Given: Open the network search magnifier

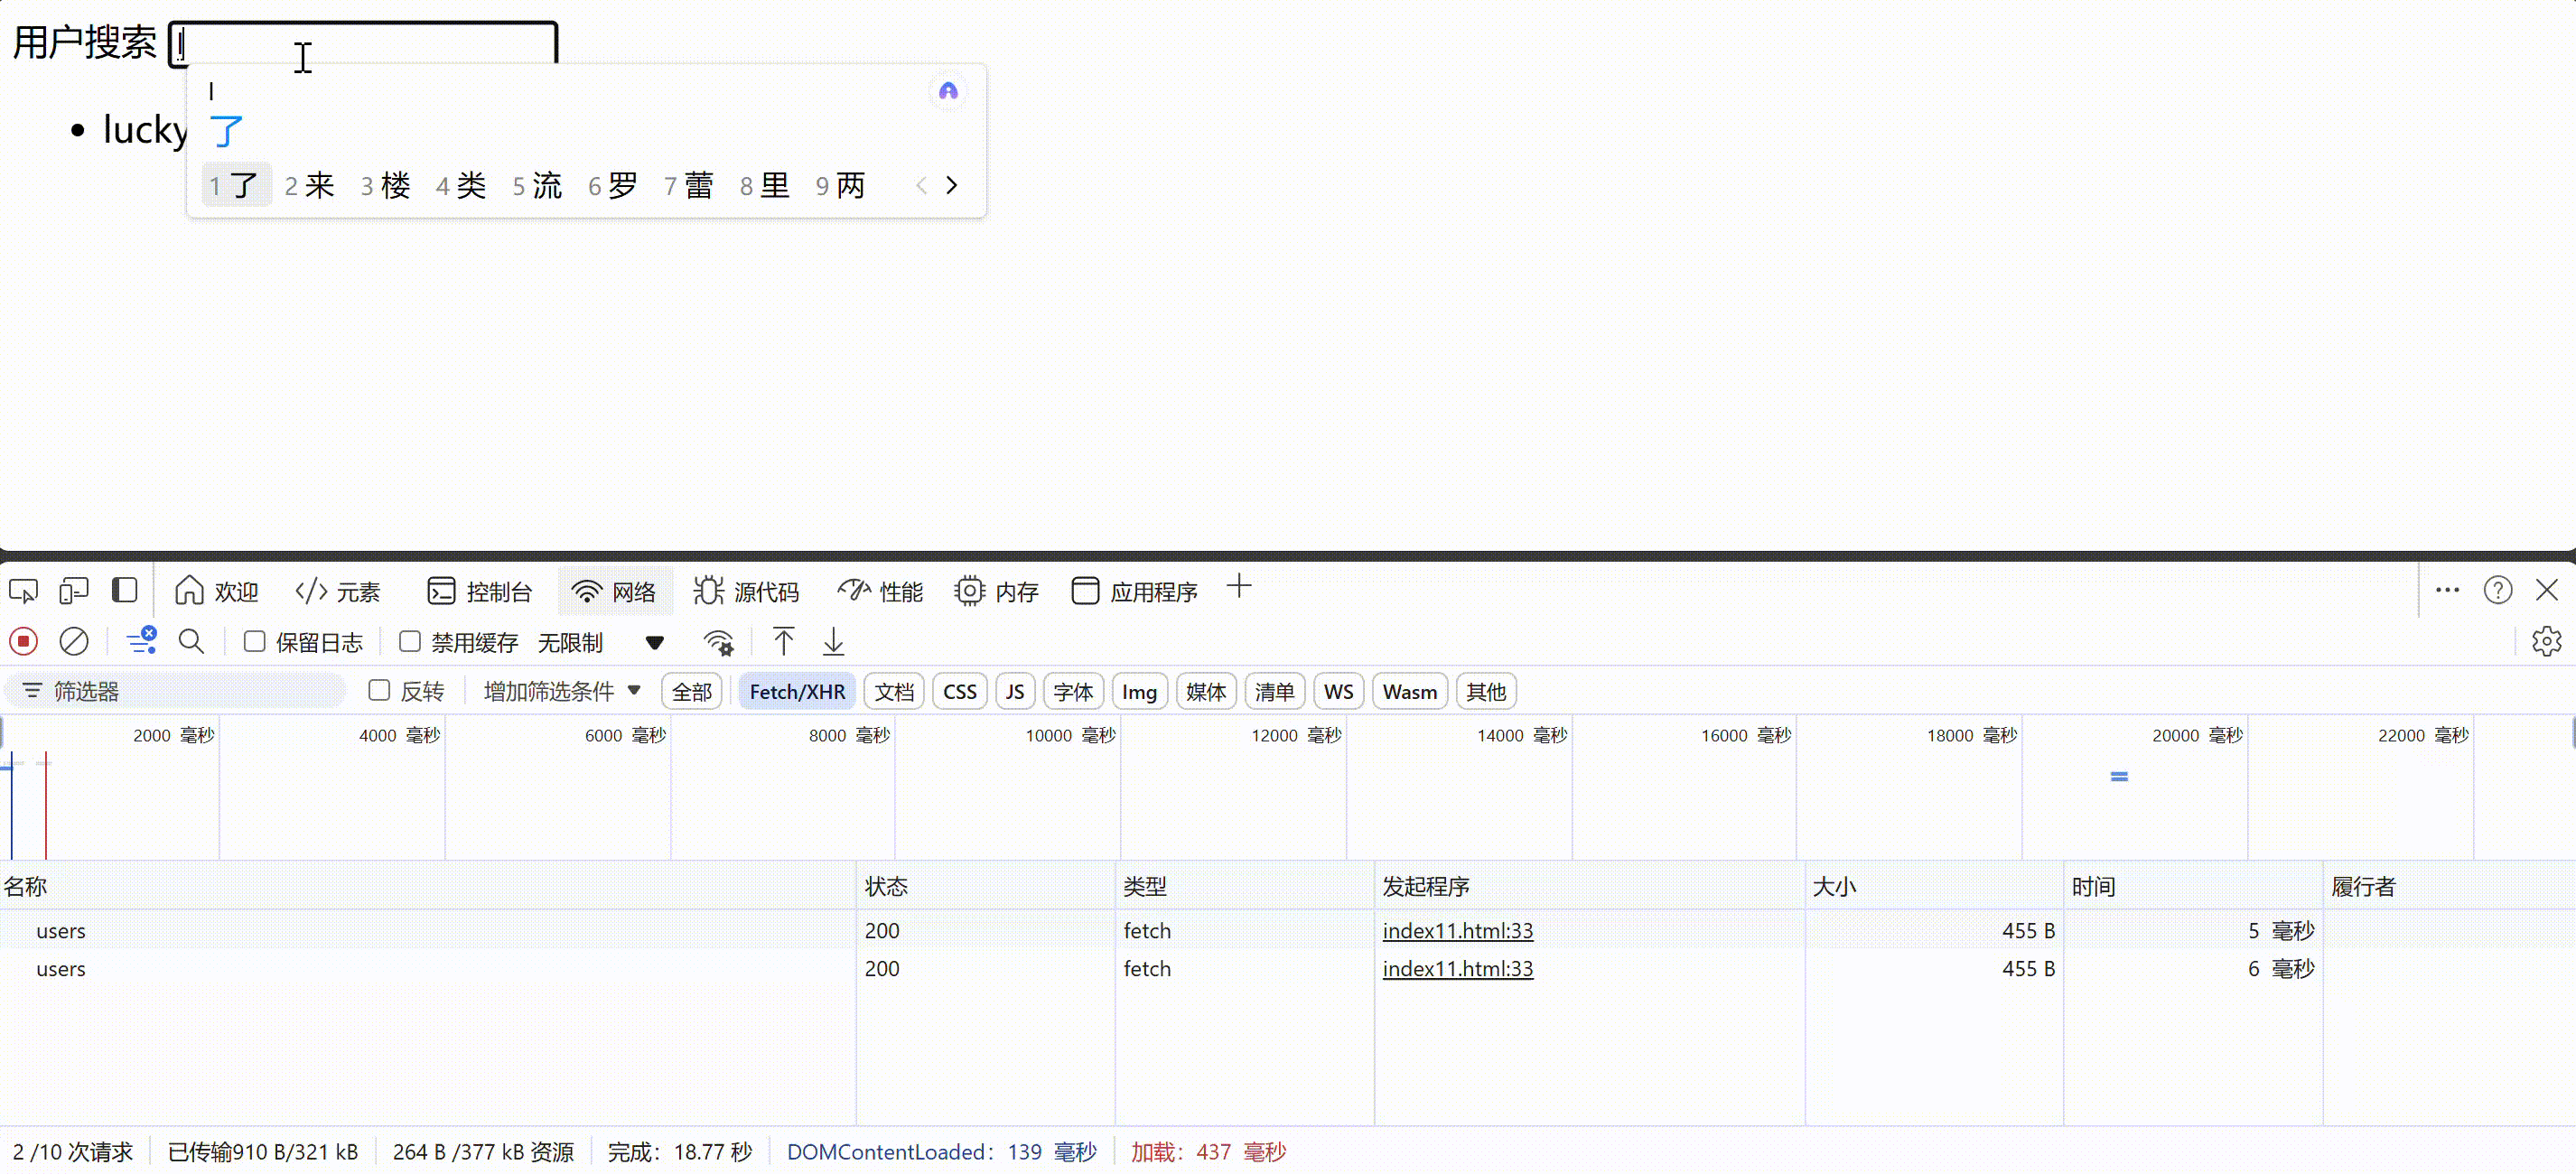Looking at the screenshot, I should [191, 641].
